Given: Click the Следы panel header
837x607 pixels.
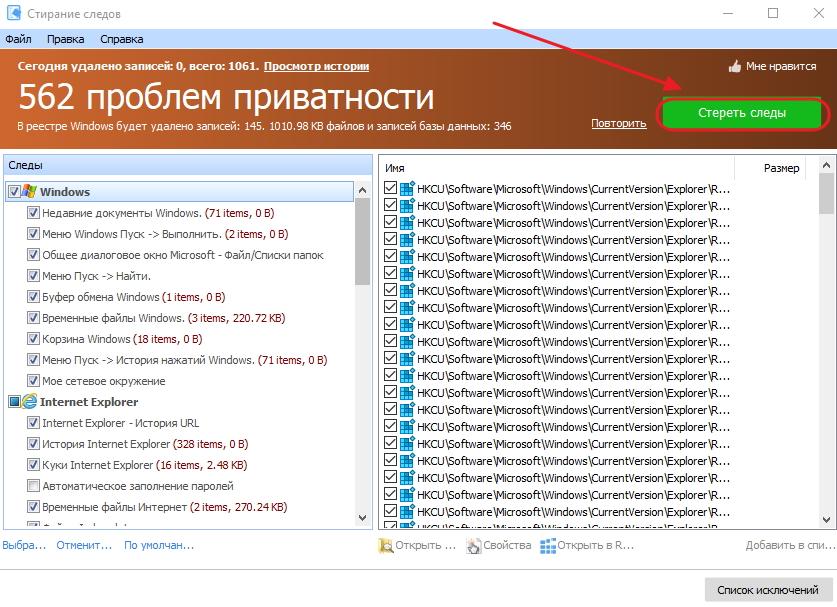Looking at the screenshot, I should point(188,165).
